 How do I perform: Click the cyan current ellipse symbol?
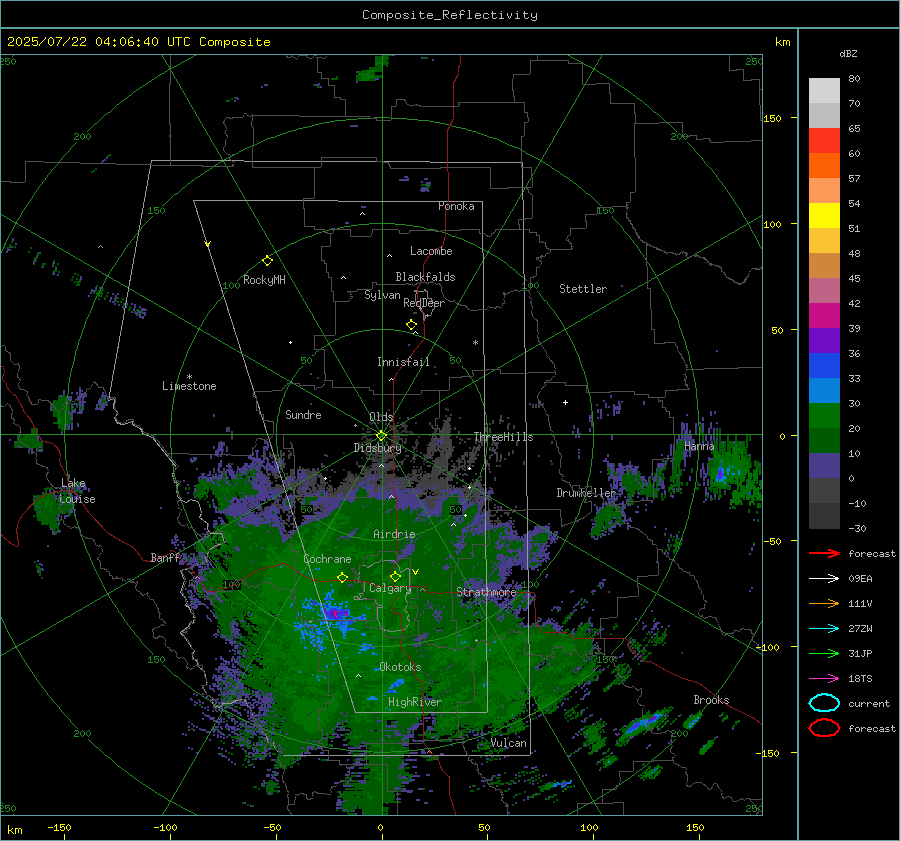coord(824,703)
